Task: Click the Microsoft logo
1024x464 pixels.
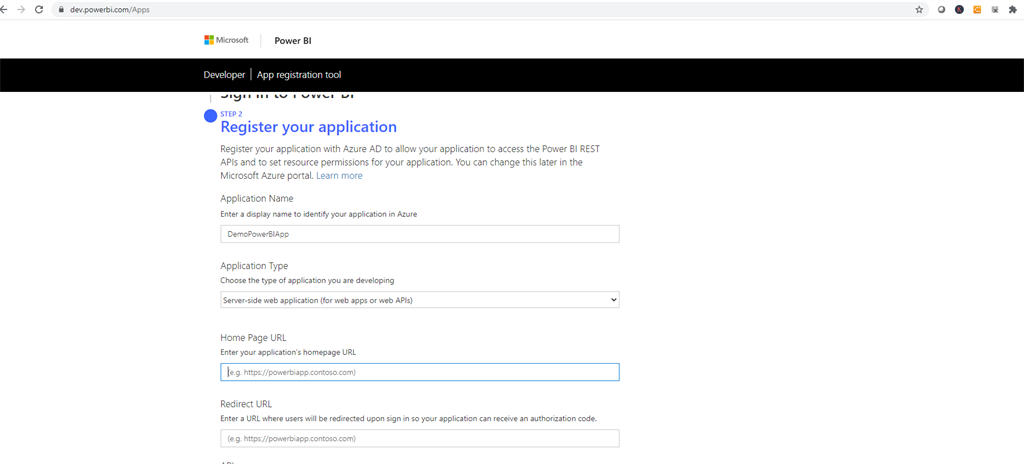Action: [x=226, y=40]
